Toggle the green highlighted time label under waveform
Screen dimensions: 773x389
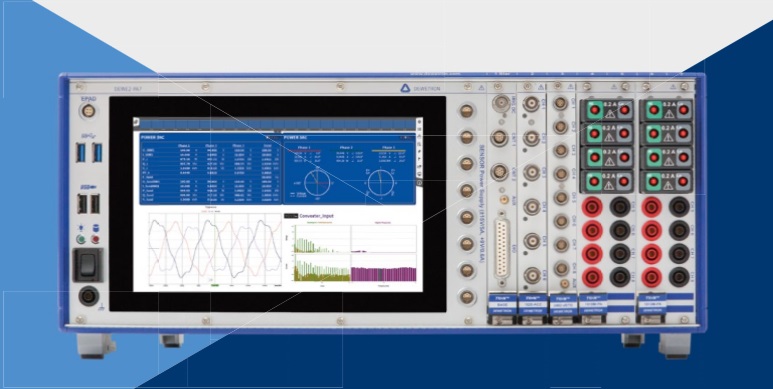214,284
